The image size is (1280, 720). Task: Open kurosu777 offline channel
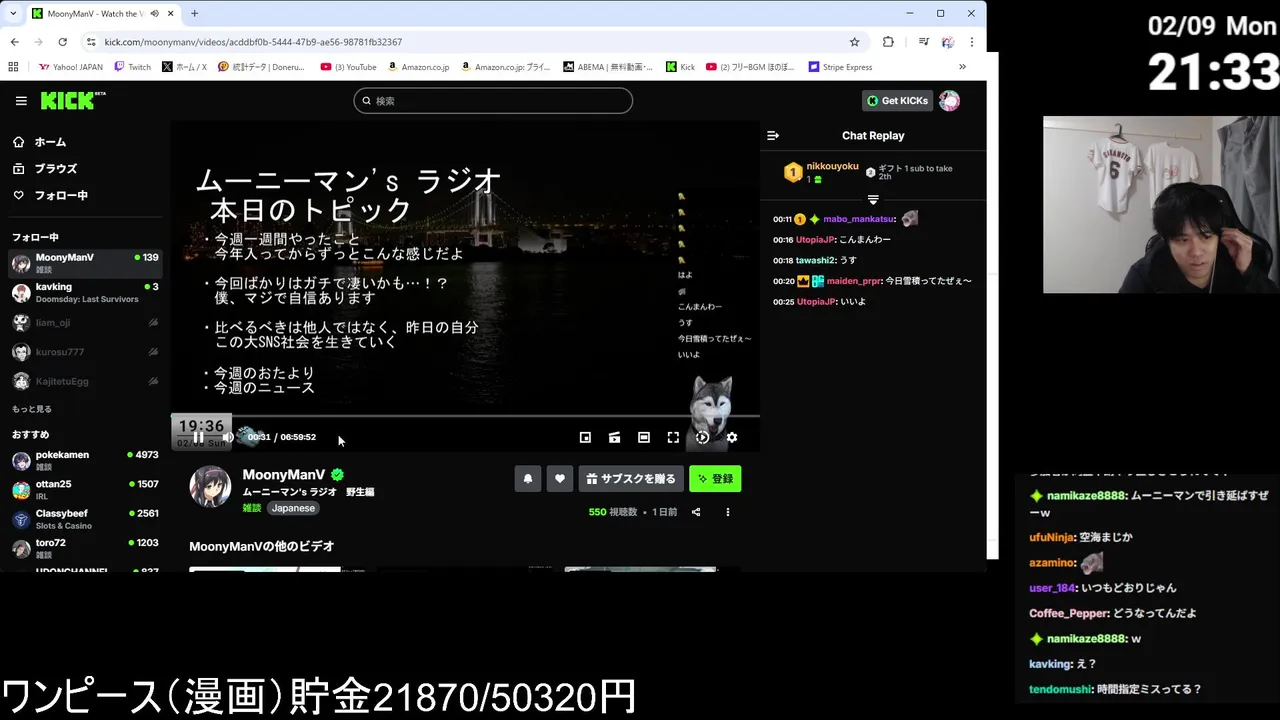85,352
